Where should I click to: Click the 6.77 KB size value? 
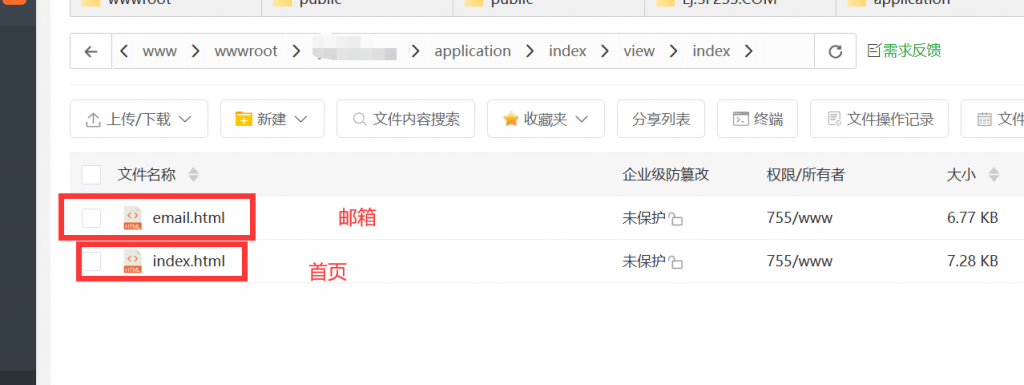972,218
